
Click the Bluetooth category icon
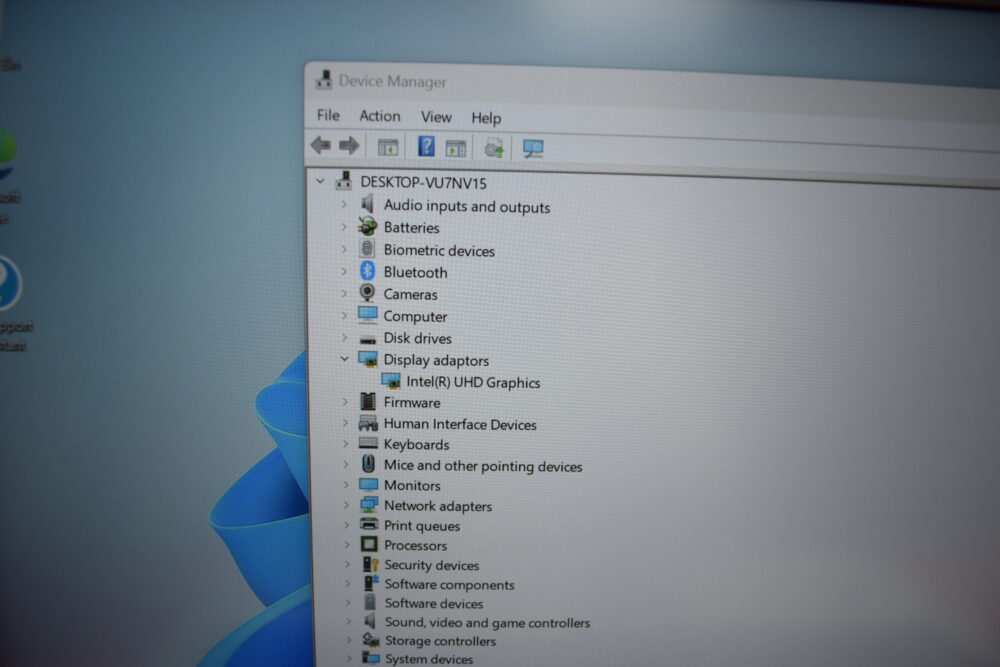click(x=367, y=271)
